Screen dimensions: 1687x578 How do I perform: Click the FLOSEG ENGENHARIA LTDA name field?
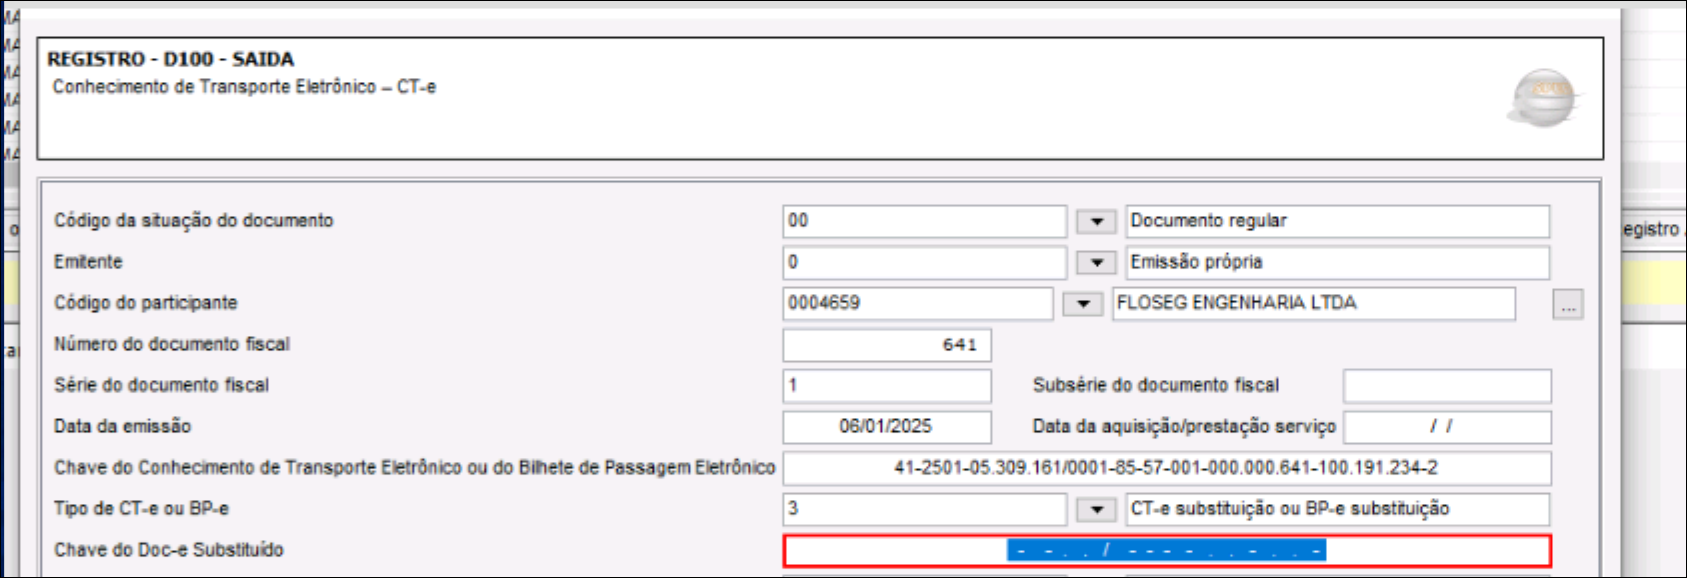[x=1312, y=303]
